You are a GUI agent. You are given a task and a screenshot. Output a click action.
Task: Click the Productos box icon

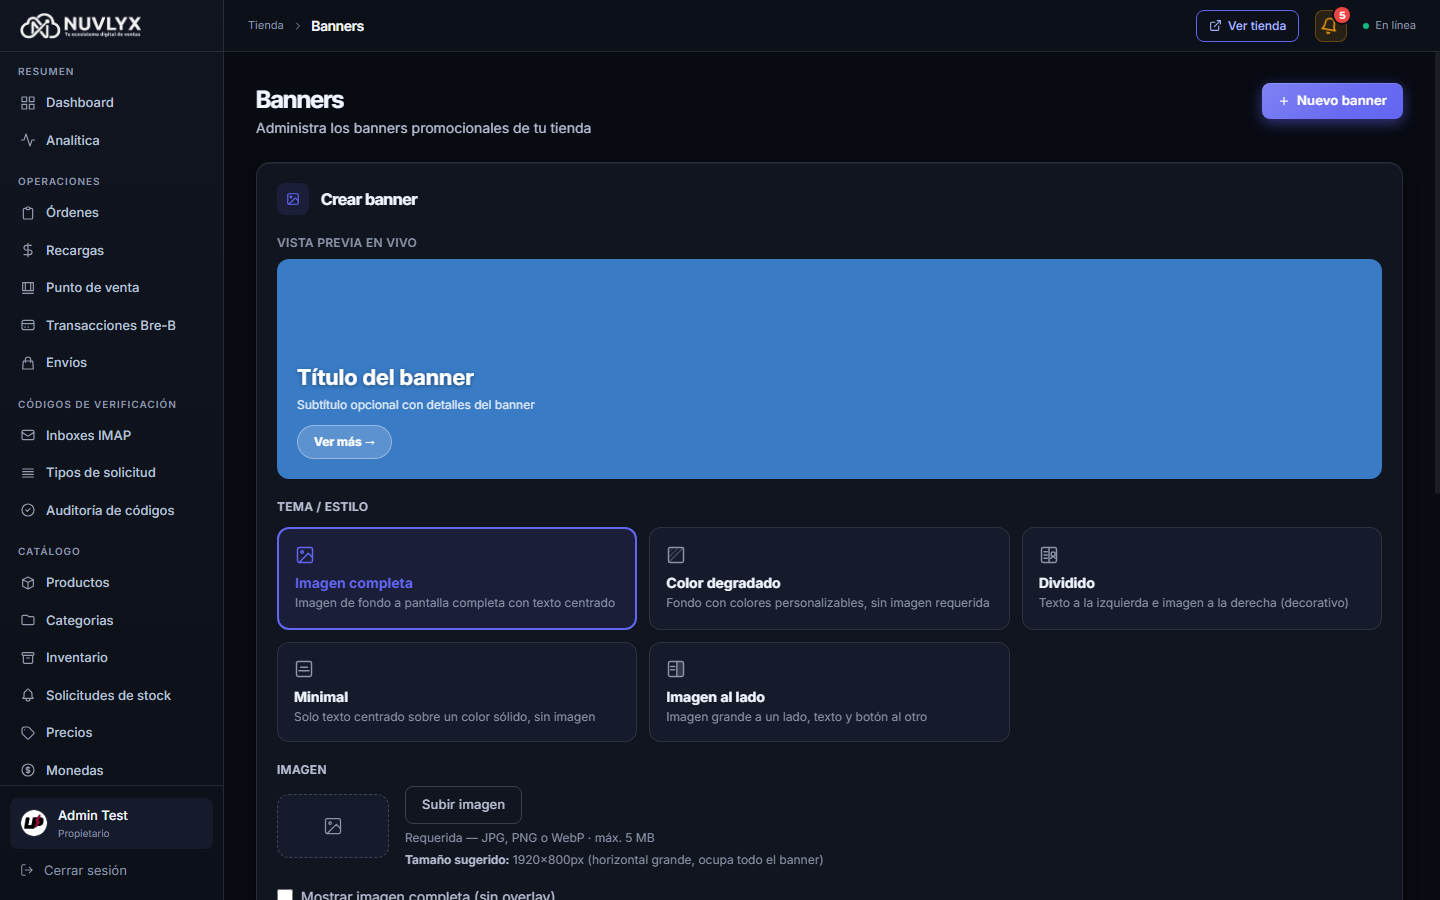click(28, 583)
